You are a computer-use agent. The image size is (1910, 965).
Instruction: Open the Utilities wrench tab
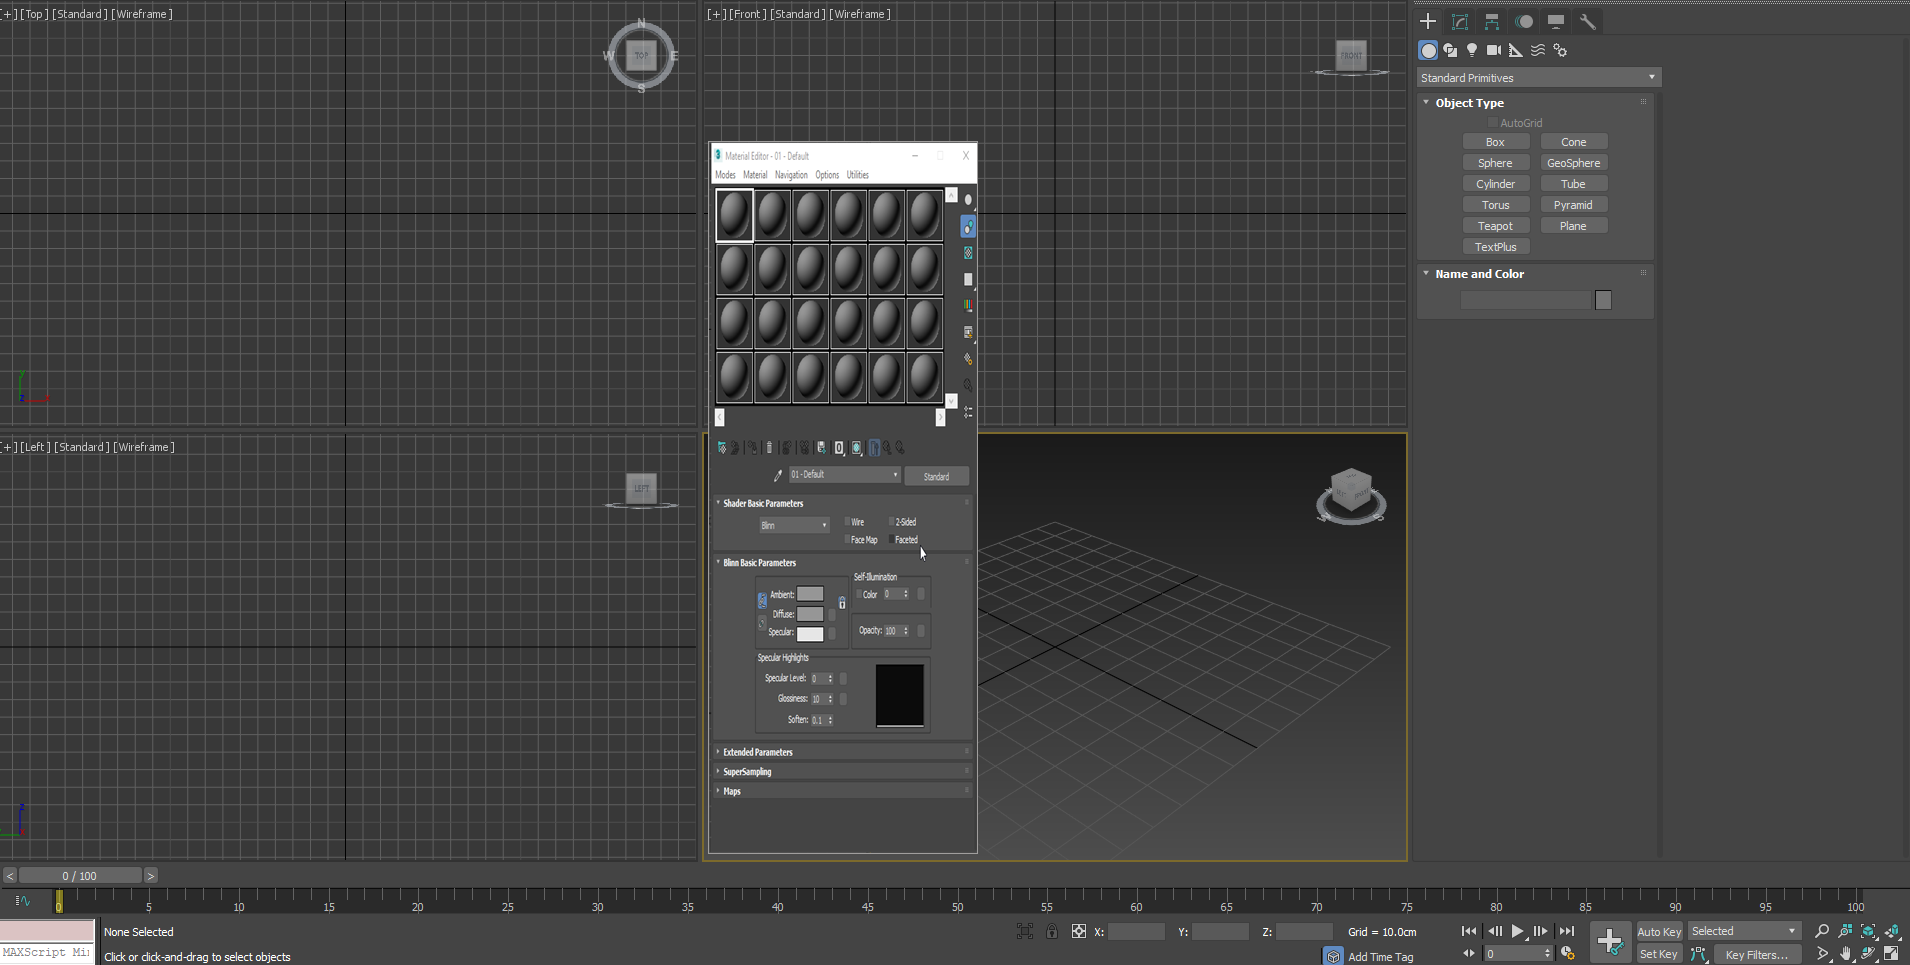click(1588, 21)
